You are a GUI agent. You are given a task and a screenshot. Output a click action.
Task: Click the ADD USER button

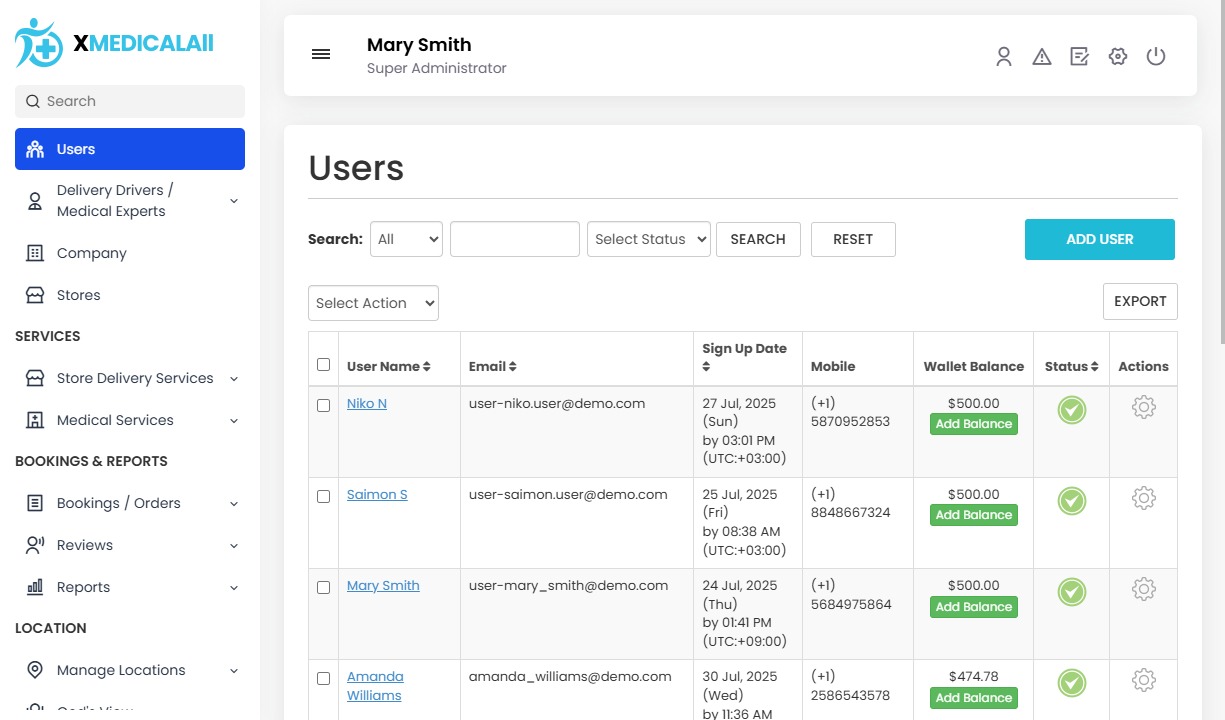(1099, 239)
